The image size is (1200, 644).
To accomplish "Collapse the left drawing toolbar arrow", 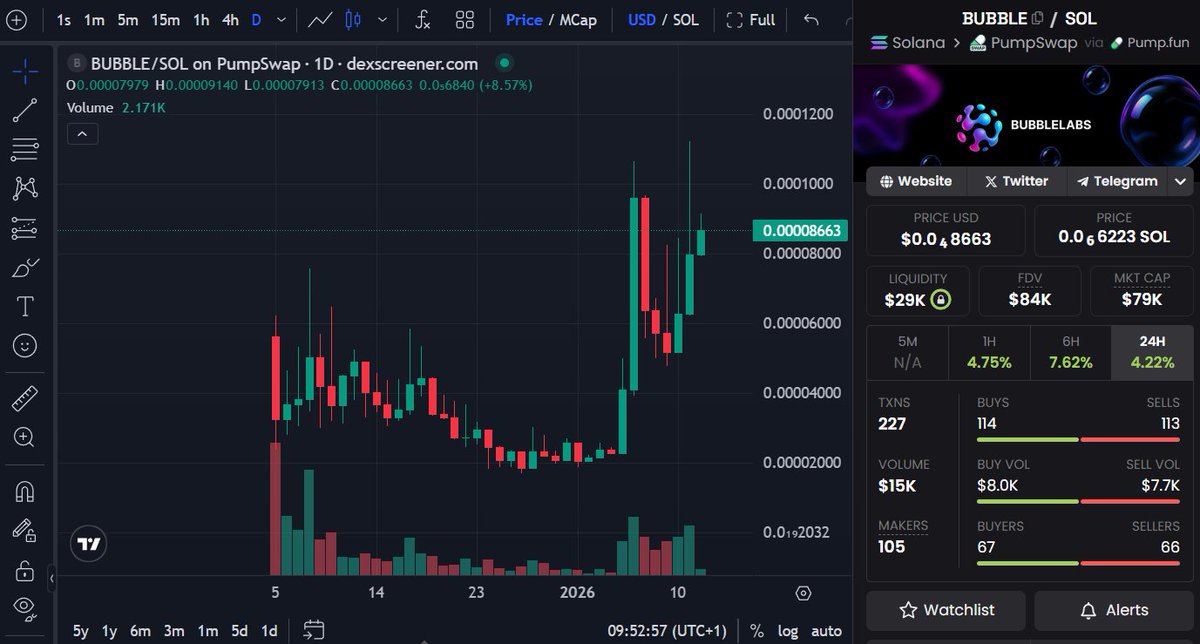I will click(52, 578).
